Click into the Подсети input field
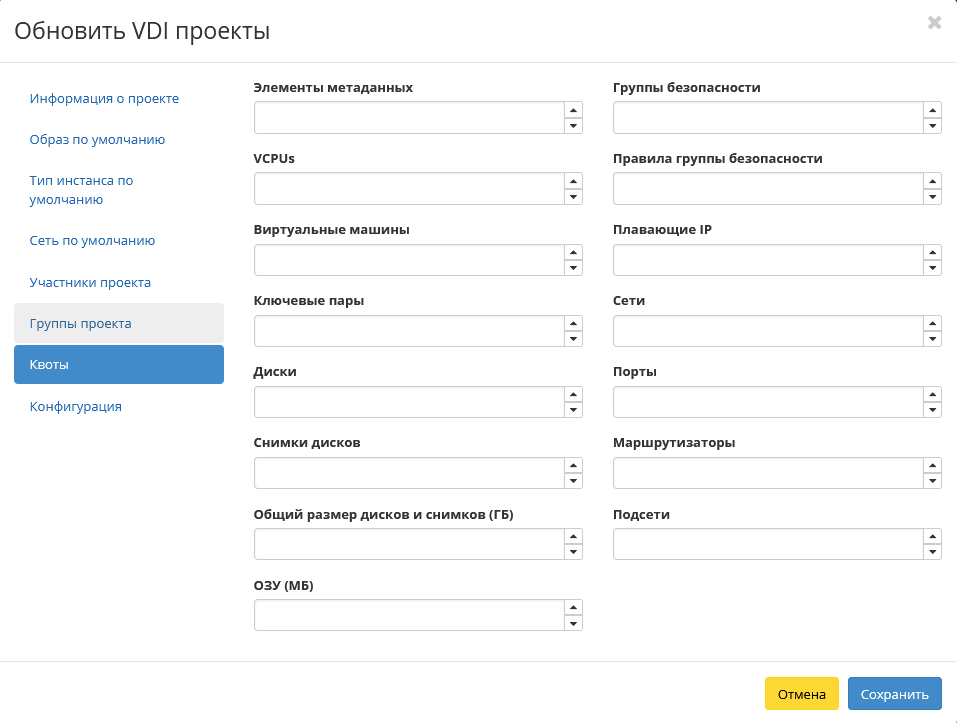Screen dimensions: 957x723 (x=768, y=544)
